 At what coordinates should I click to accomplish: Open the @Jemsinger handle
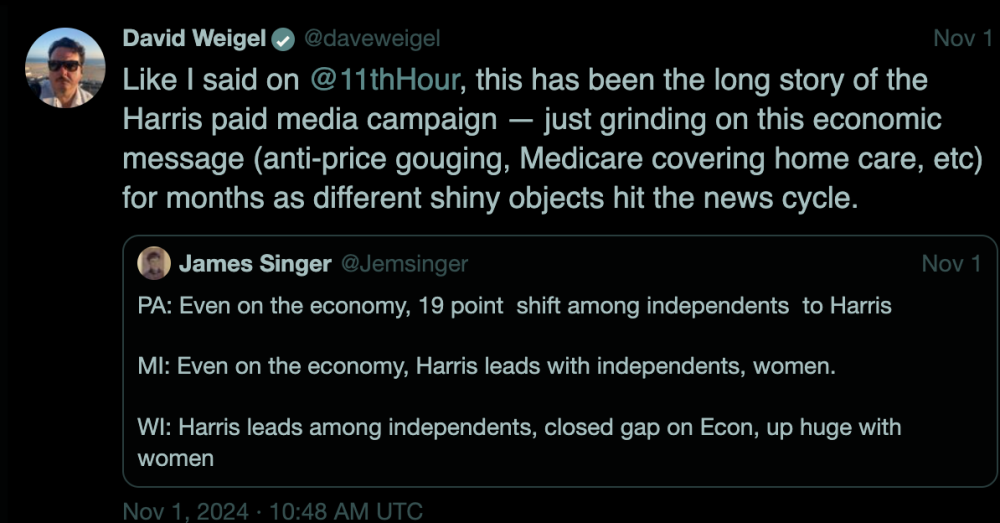click(x=404, y=264)
